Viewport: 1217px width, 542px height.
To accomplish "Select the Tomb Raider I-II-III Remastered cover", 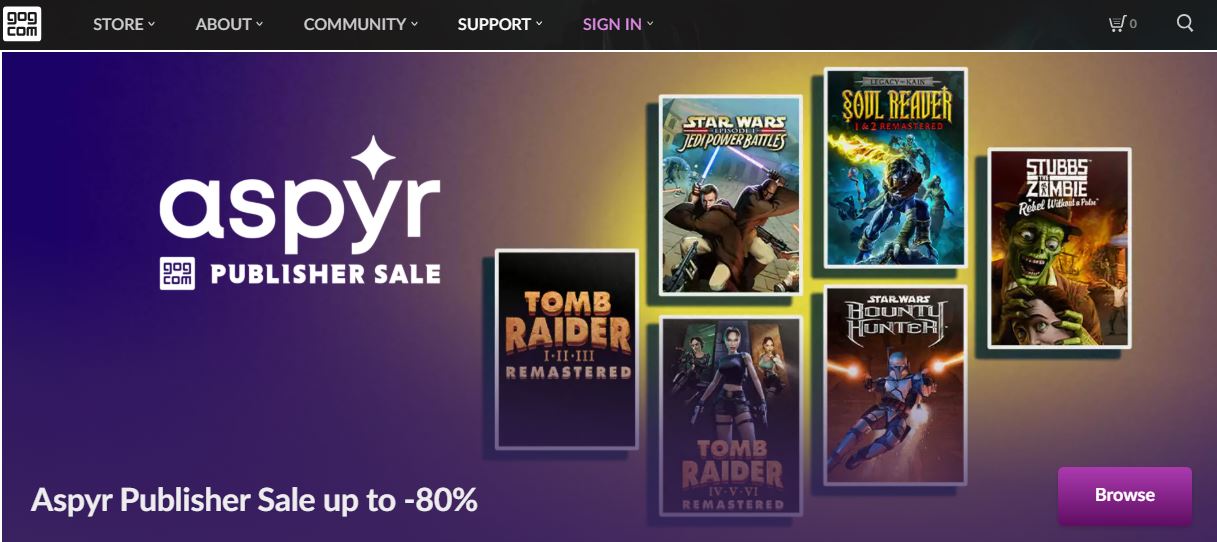I will pos(567,349).
